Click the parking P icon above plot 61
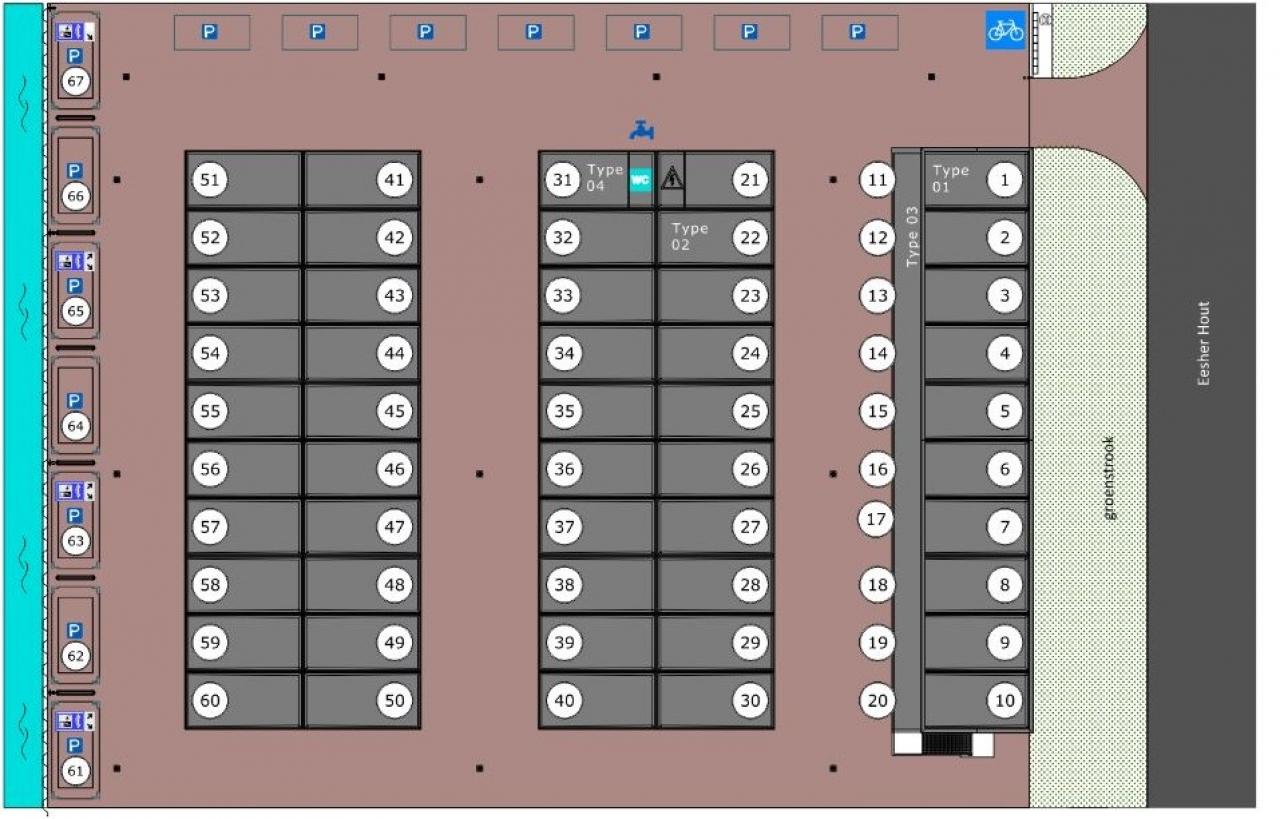Image resolution: width=1280 pixels, height=819 pixels. [x=75, y=745]
